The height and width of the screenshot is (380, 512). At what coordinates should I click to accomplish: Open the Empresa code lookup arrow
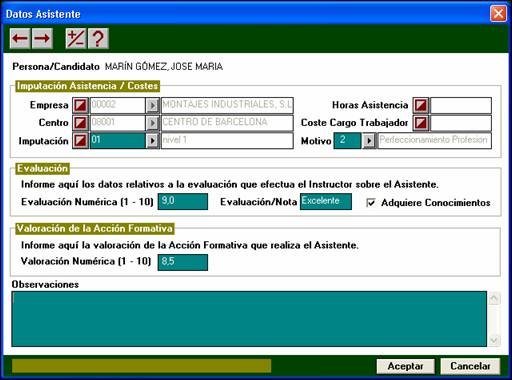[152, 105]
